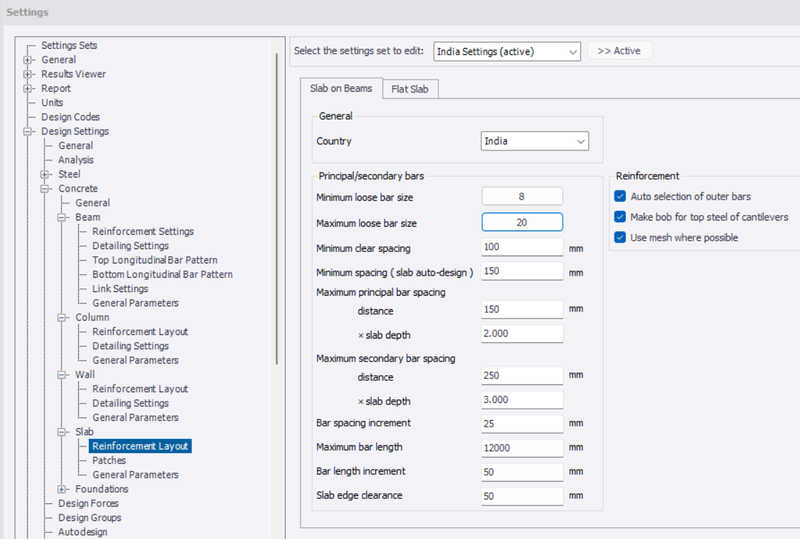Select Slab Reinforcement Layout item
Image resolution: width=800 pixels, height=539 pixels.
coord(140,446)
